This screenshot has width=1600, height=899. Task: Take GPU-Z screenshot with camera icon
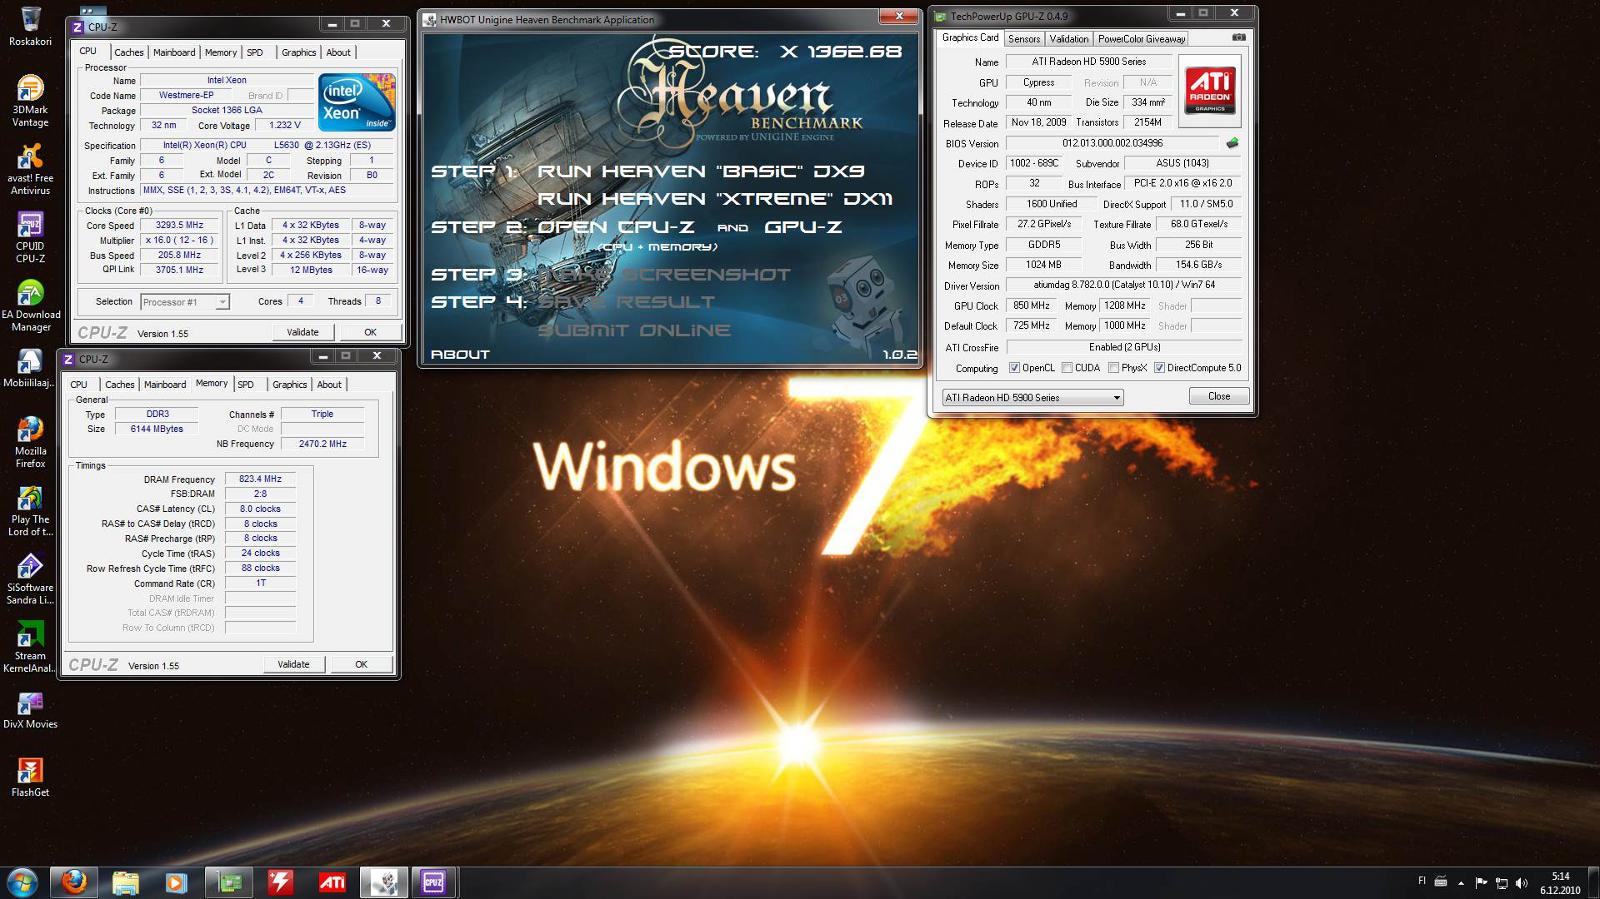click(1239, 38)
